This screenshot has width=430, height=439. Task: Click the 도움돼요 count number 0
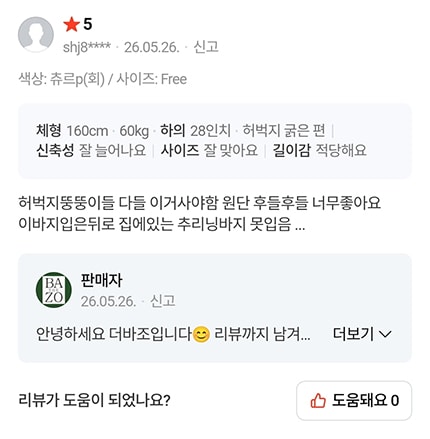point(395,400)
